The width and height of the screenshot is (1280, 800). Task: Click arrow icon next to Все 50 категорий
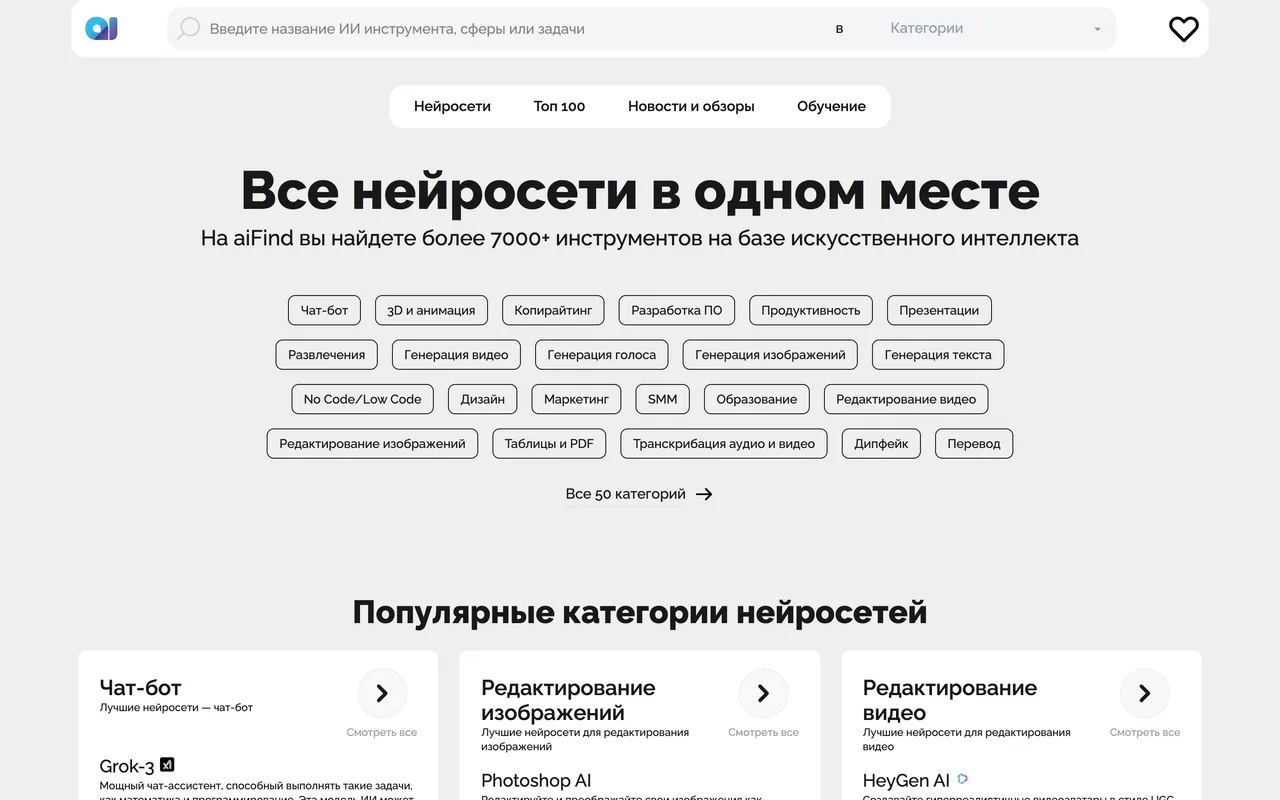704,494
